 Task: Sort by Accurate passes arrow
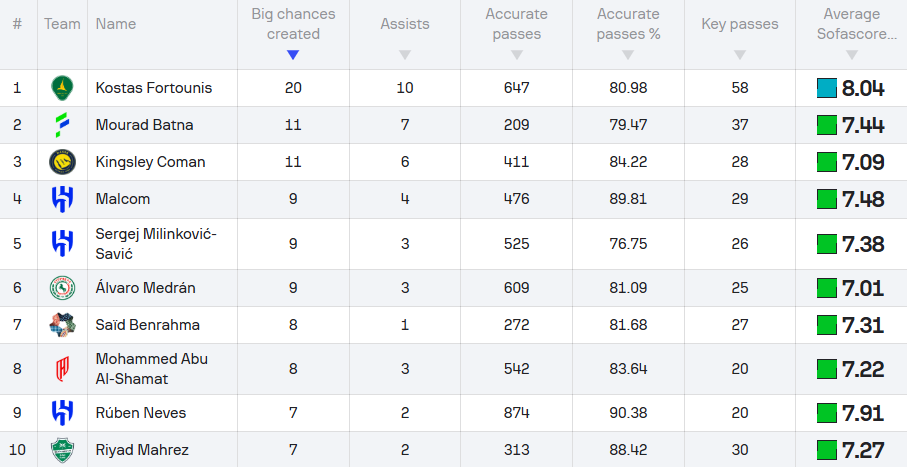pyautogui.click(x=517, y=55)
